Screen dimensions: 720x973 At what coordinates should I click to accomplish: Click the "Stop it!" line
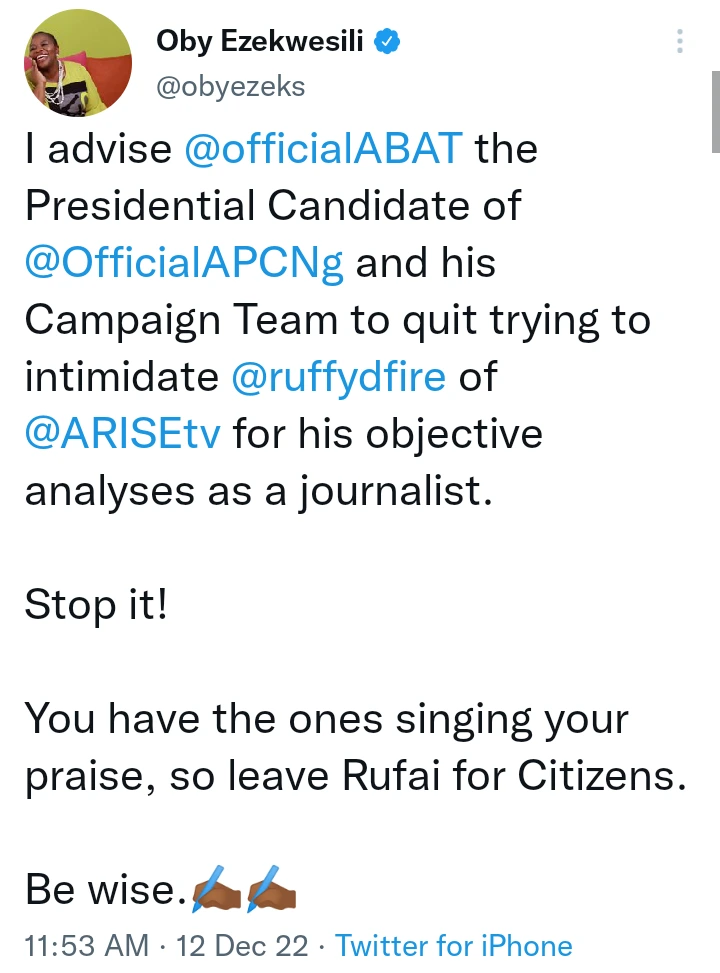coord(95,605)
